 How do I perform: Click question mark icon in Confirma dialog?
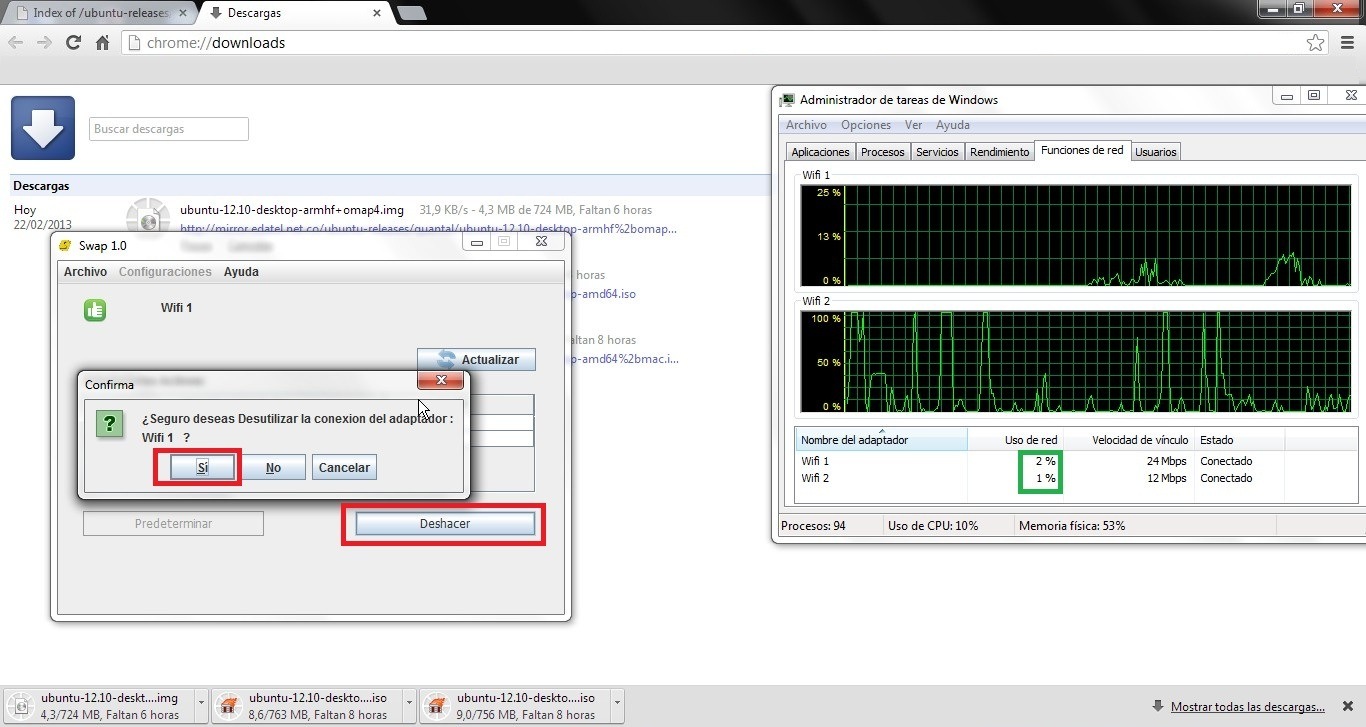pyautogui.click(x=109, y=422)
